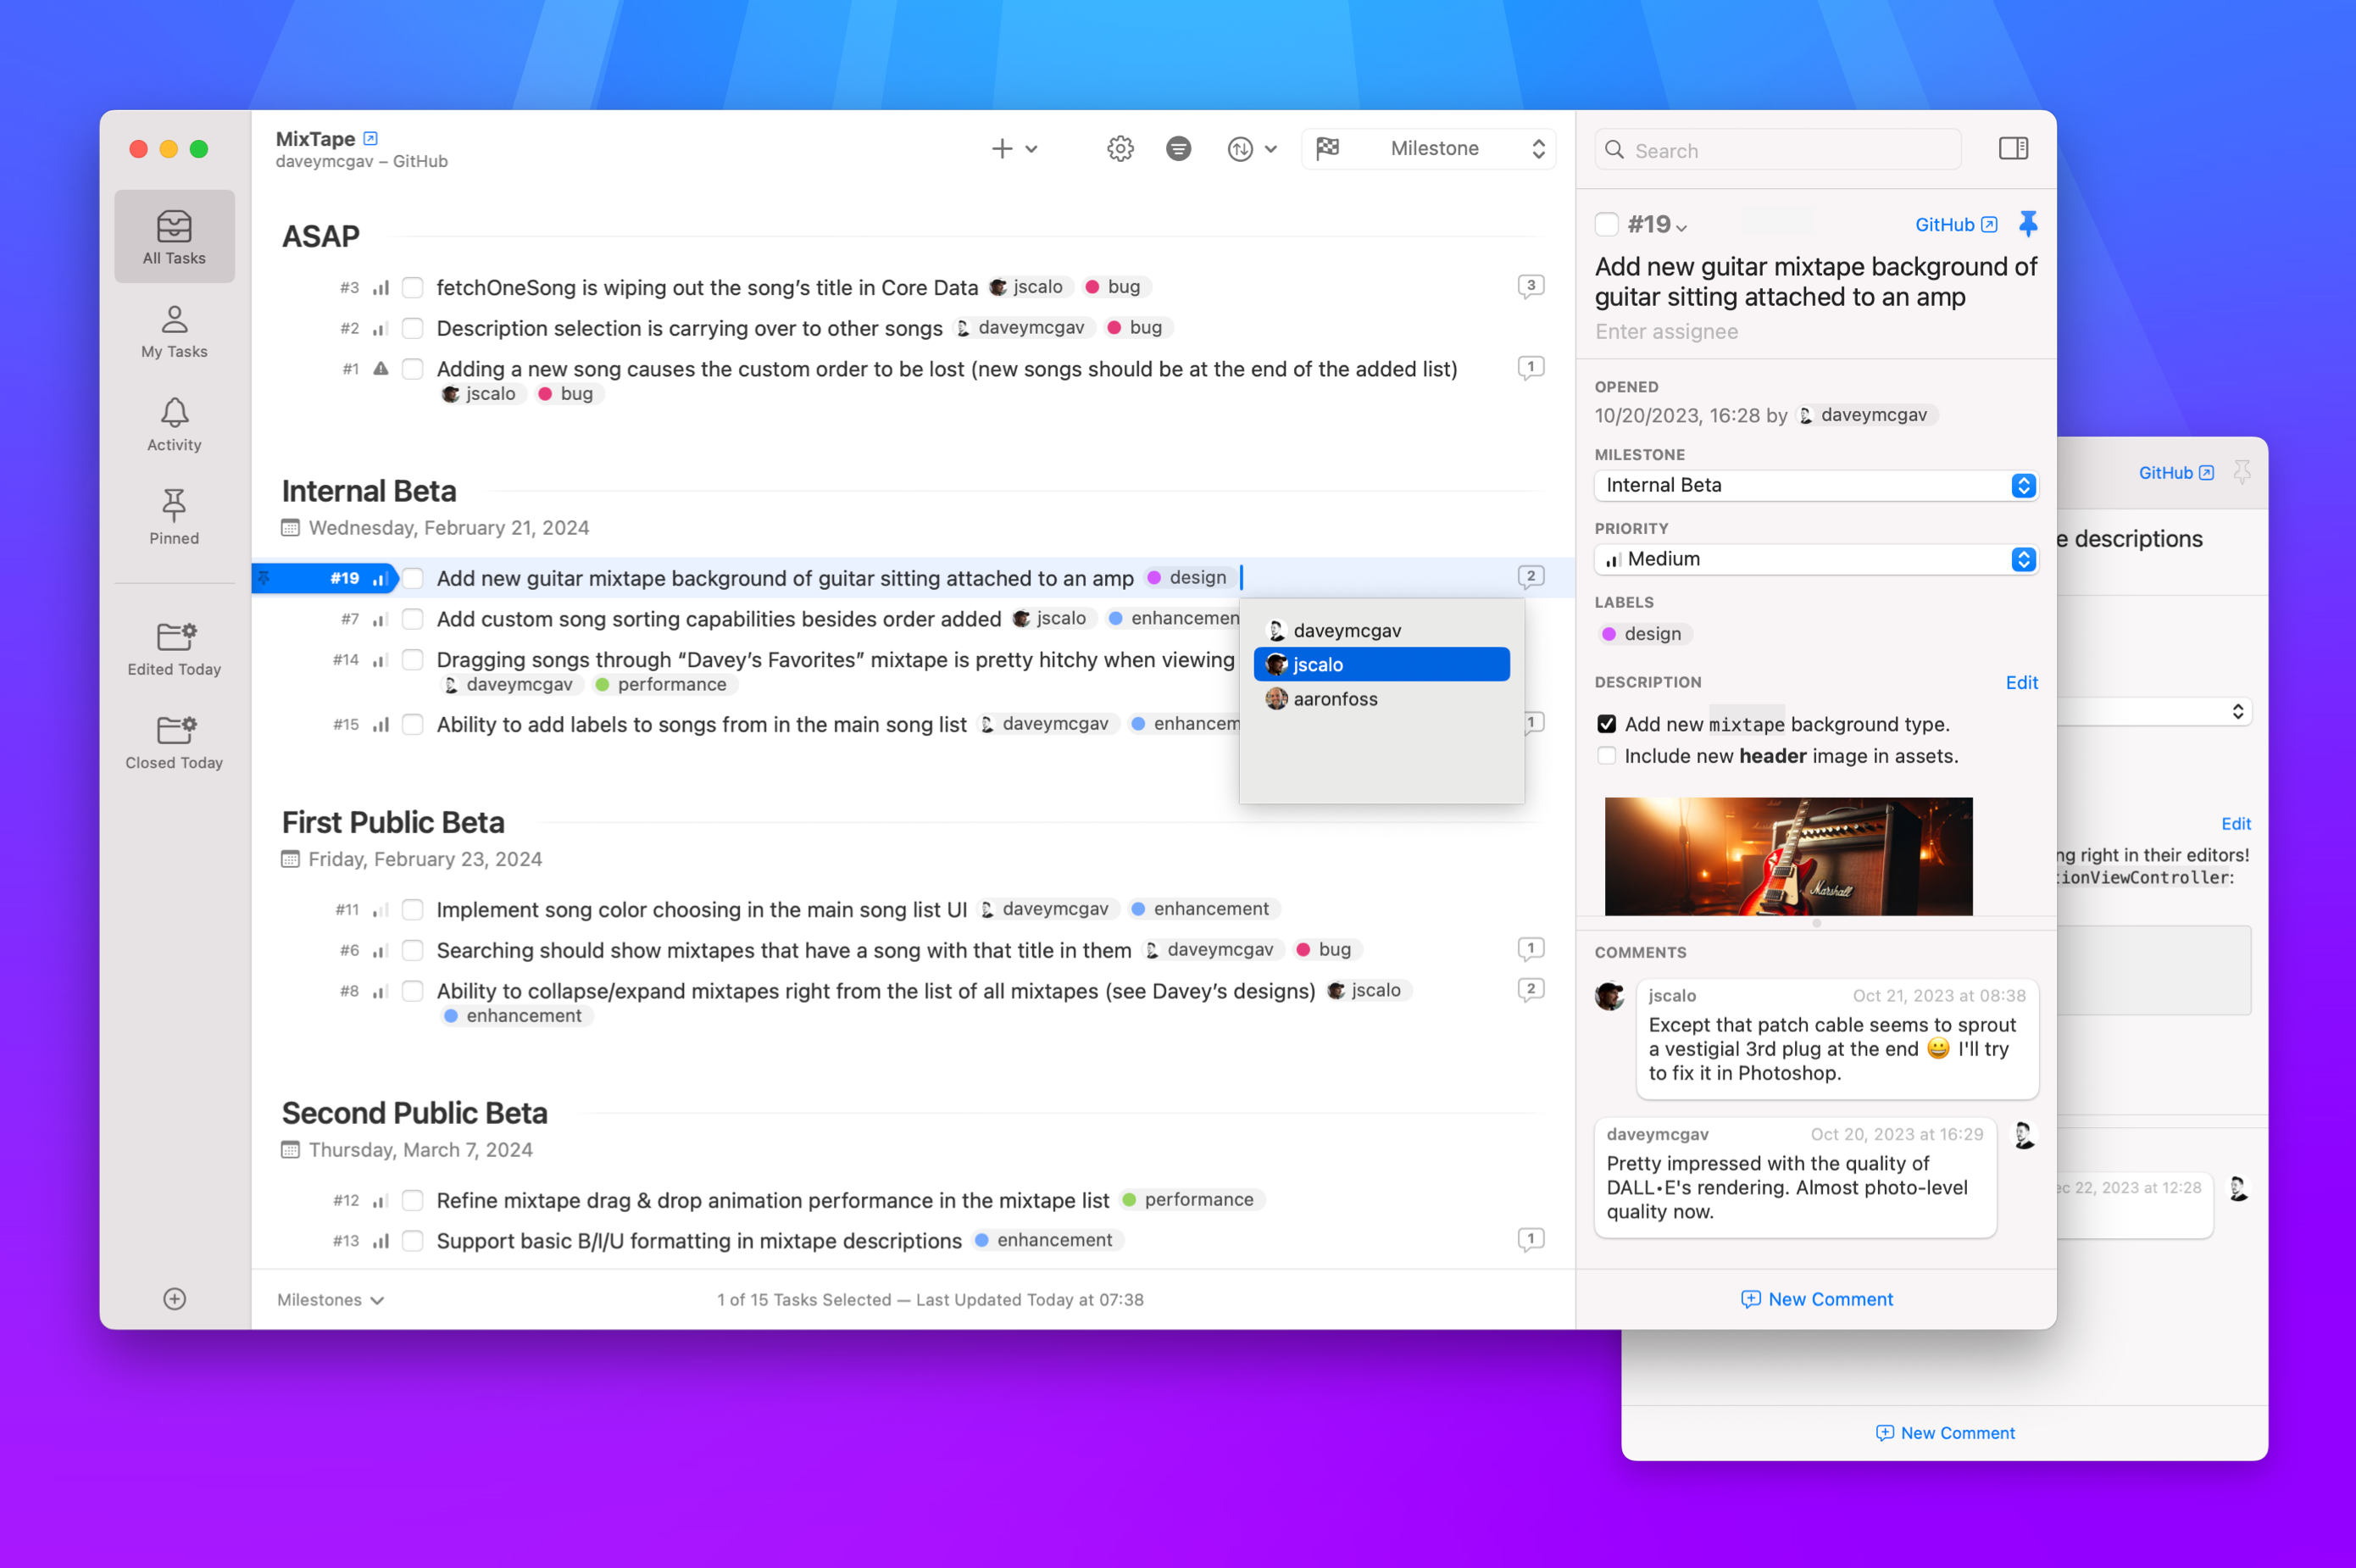This screenshot has height=1568, width=2356.
Task: Click the purple design label dot
Action: point(1609,634)
